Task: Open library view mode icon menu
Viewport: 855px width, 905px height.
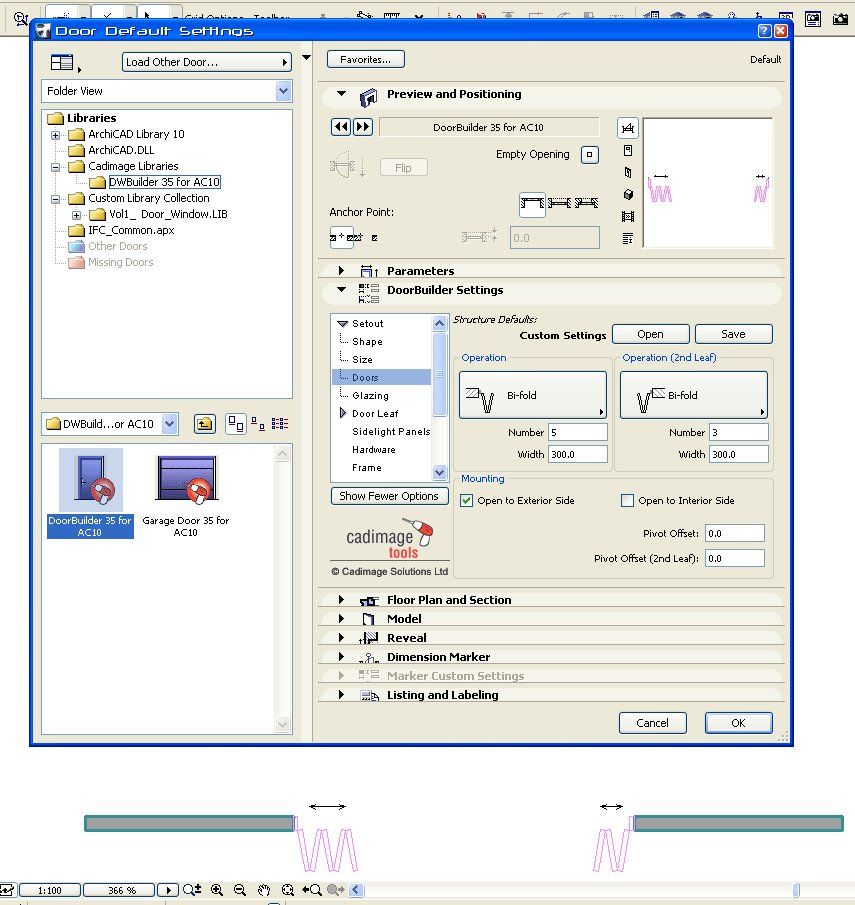Action: point(64,62)
